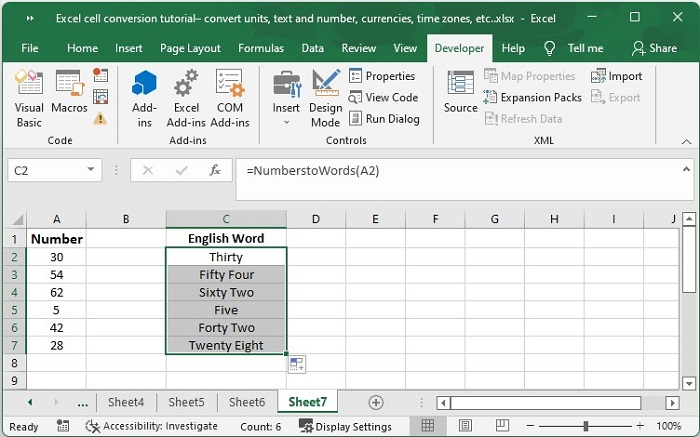Open Excel Add-ins manager
The height and width of the screenshot is (437, 700).
(186, 98)
